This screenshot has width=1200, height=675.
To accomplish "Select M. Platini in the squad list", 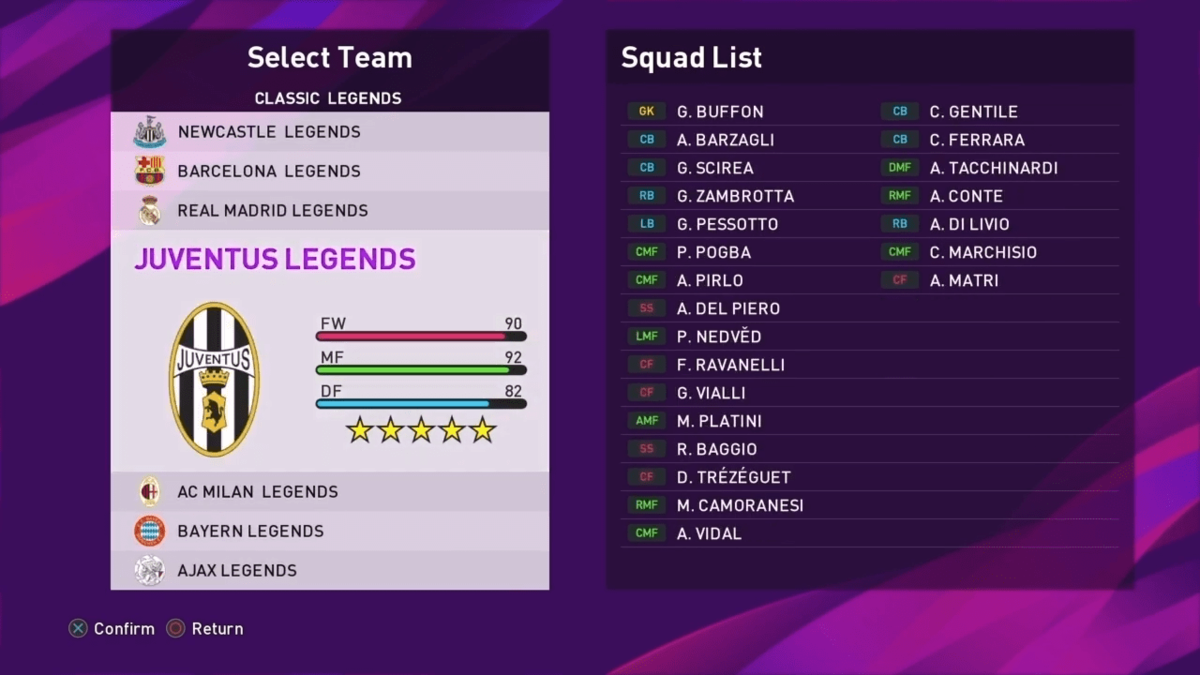I will (719, 421).
